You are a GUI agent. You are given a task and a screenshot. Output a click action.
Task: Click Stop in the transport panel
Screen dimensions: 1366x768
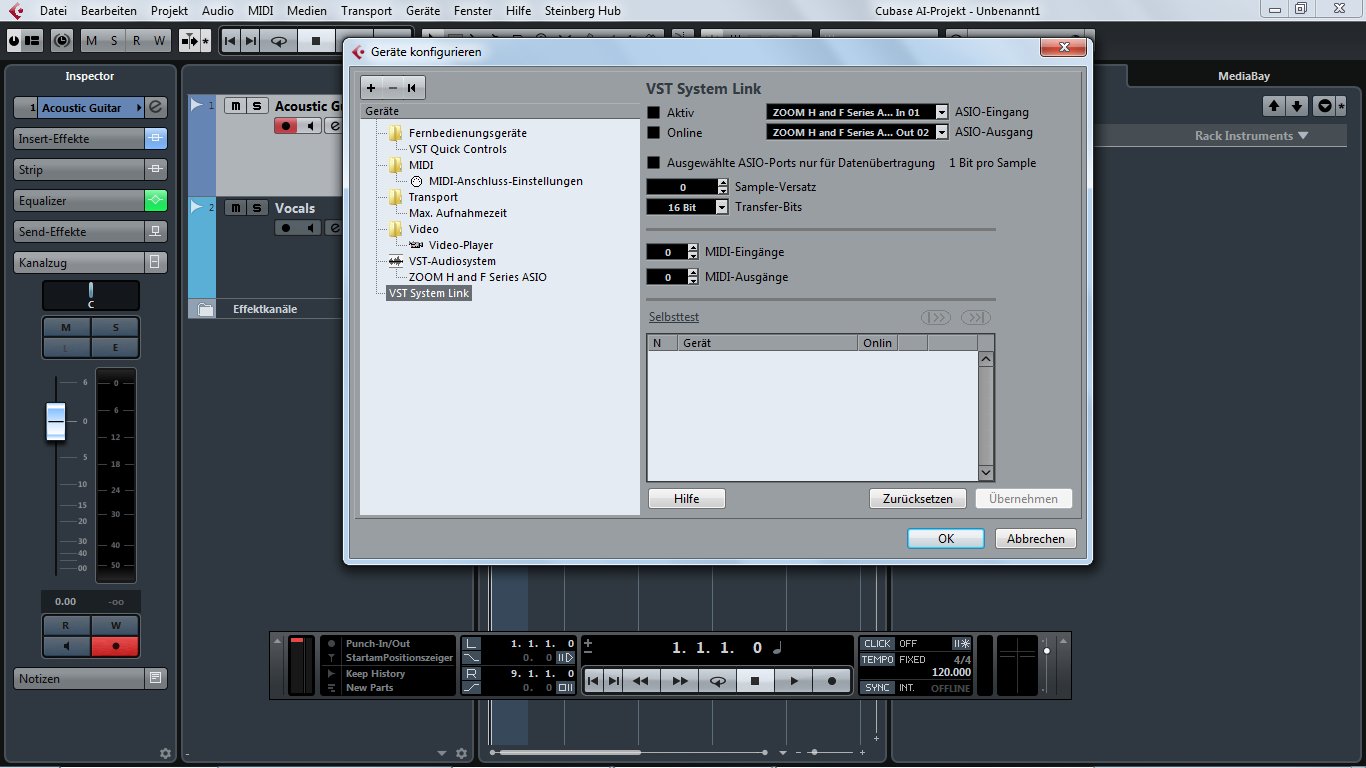click(x=755, y=681)
